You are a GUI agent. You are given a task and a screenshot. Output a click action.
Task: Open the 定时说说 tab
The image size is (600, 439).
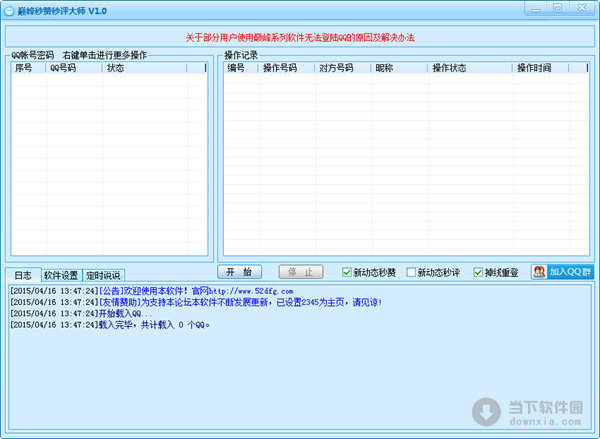click(103, 275)
